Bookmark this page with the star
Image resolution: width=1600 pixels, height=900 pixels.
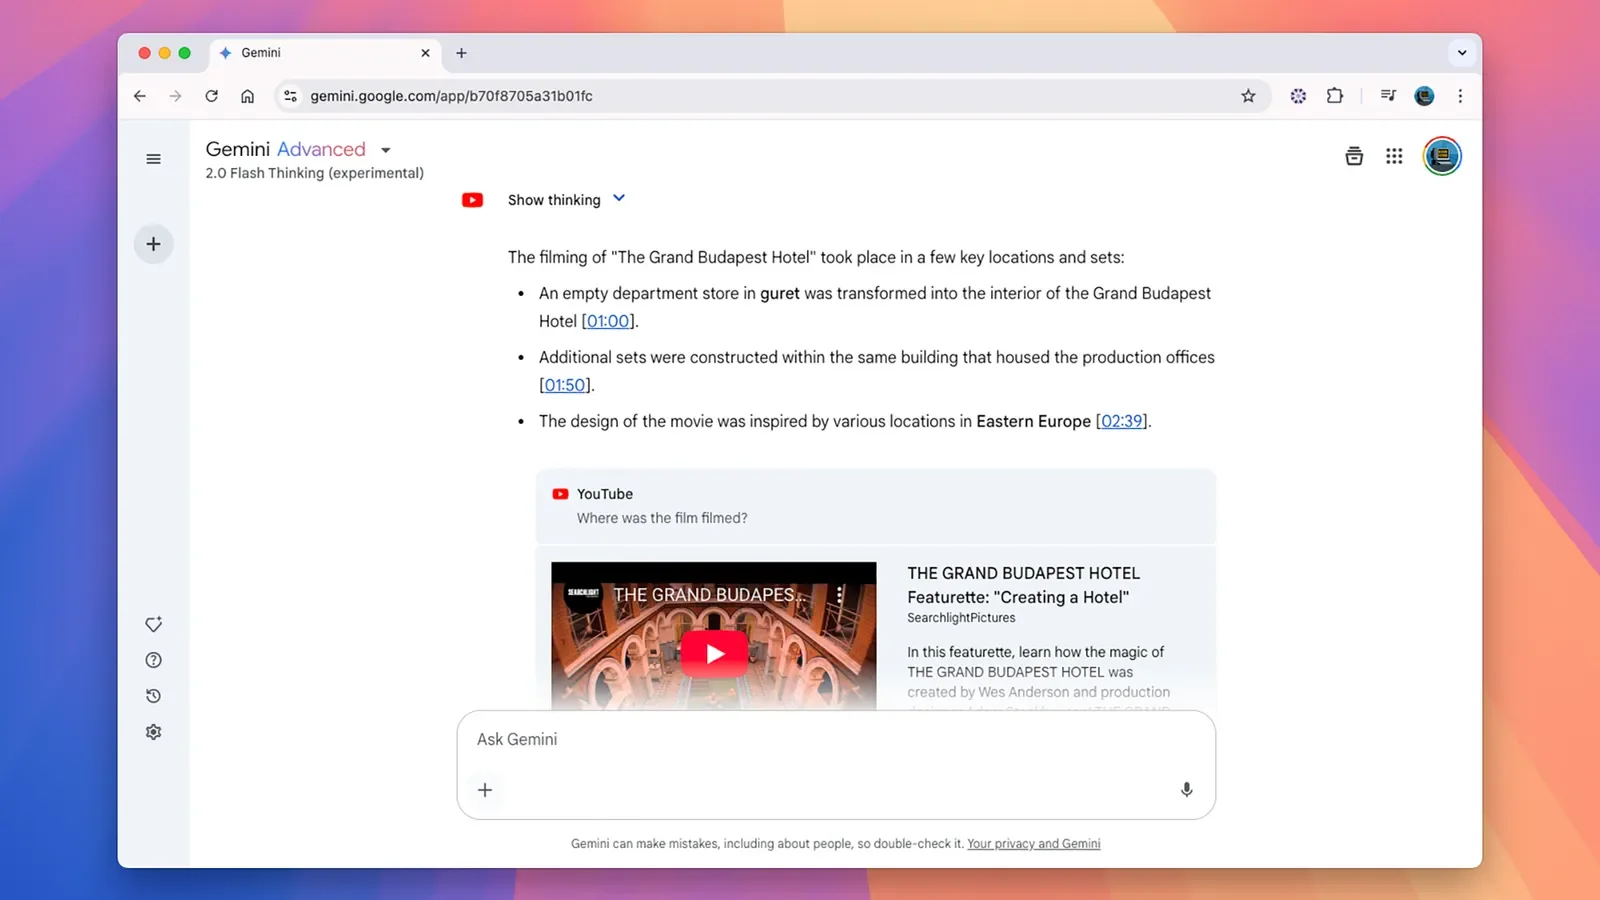click(1248, 96)
